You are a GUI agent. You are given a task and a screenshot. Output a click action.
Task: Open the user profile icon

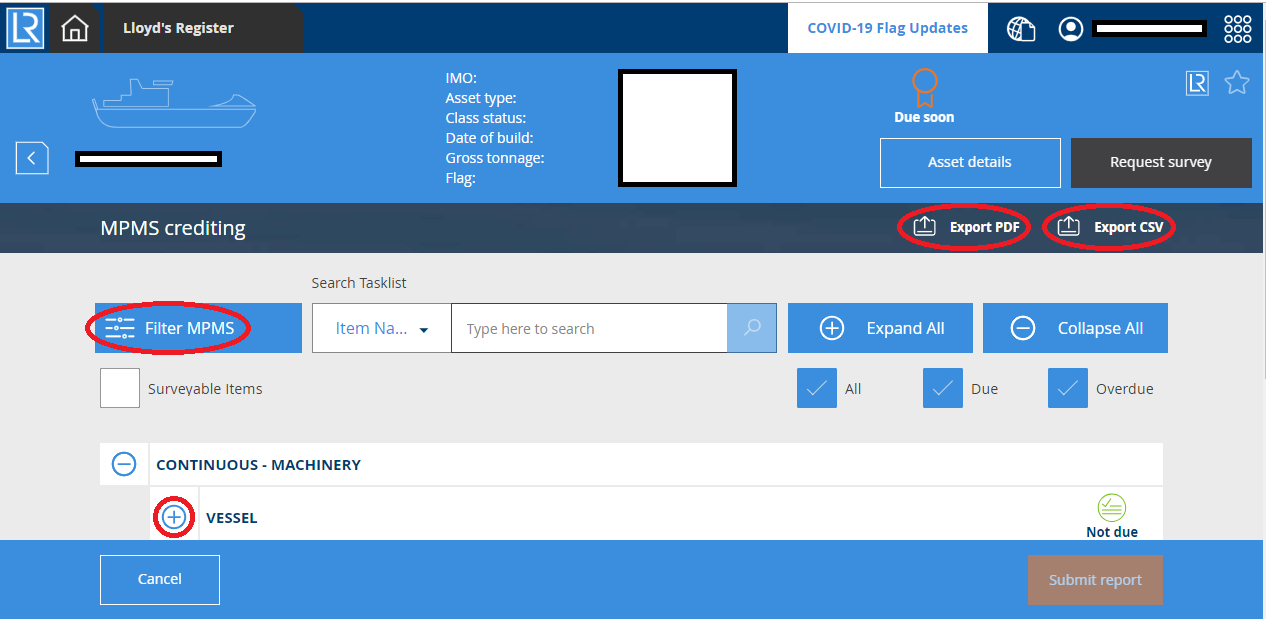[1071, 29]
